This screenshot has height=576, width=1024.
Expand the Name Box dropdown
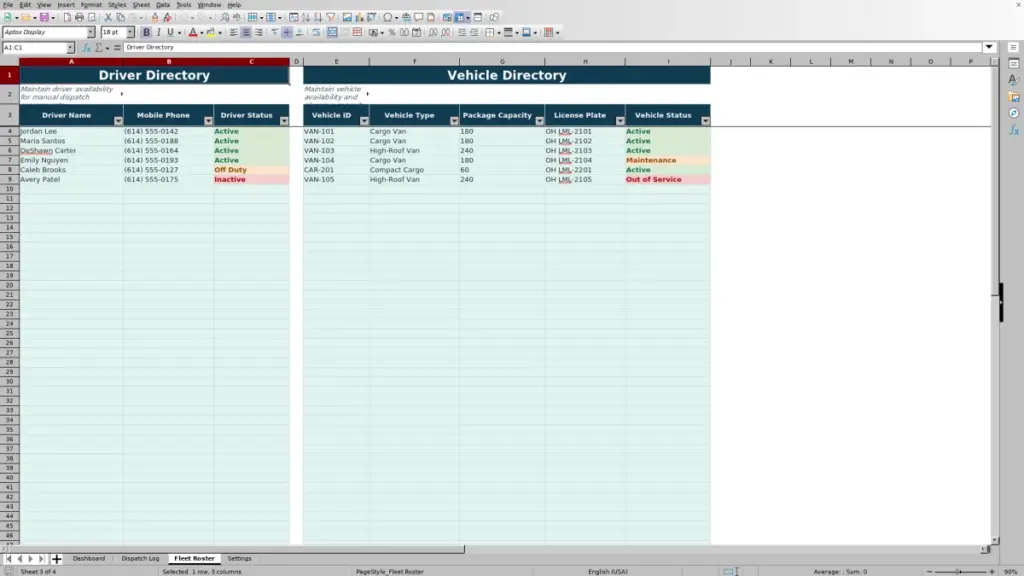coord(71,47)
